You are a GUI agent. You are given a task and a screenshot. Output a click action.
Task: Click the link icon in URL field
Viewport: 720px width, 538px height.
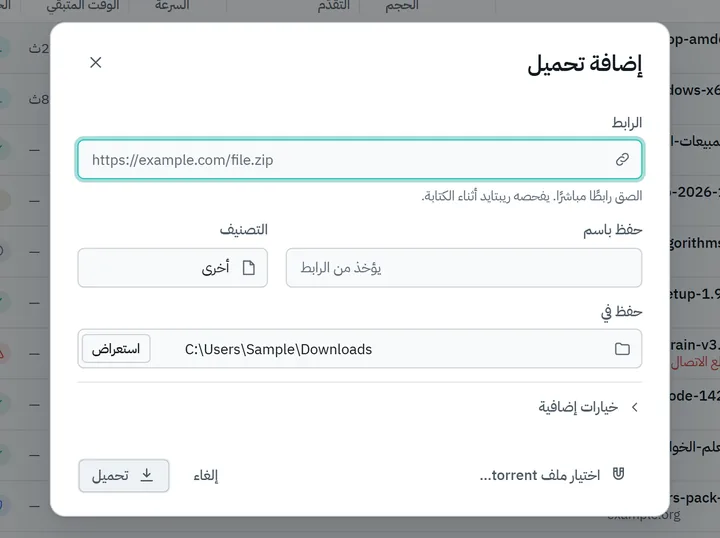pyautogui.click(x=622, y=159)
